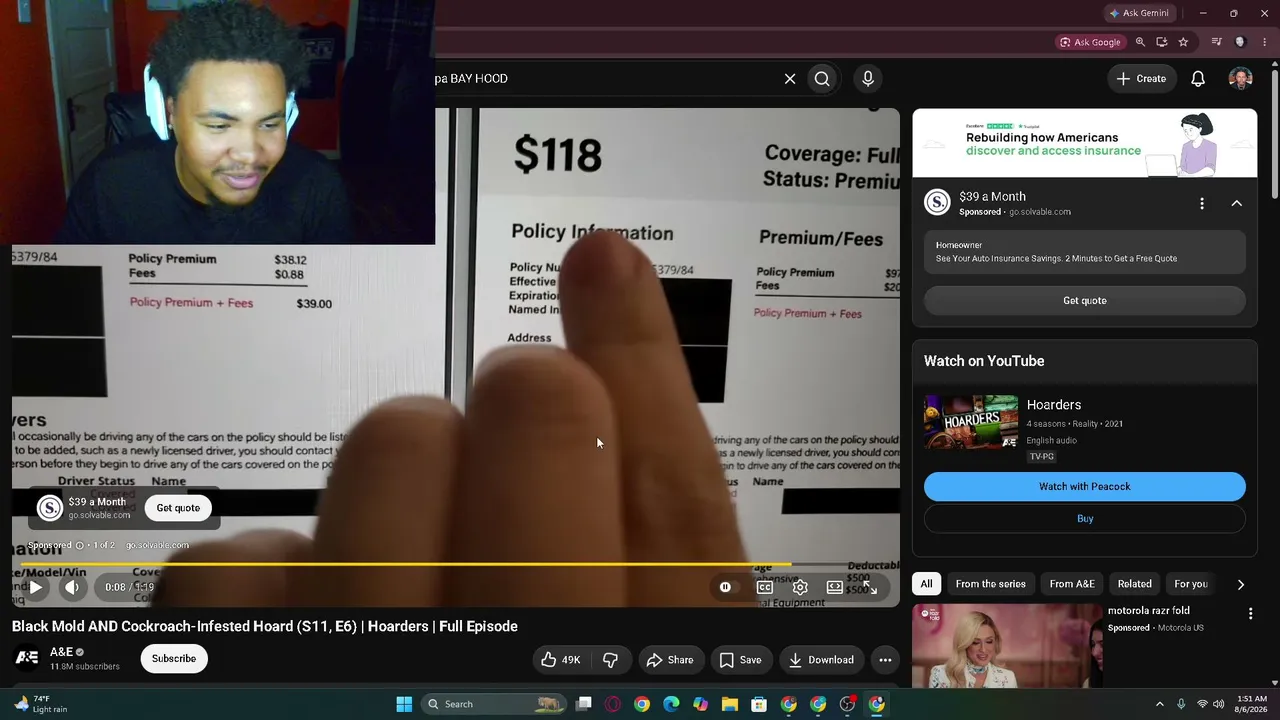Open the Chrome profile avatar
Image resolution: width=1280 pixels, height=720 pixels.
(1240, 42)
